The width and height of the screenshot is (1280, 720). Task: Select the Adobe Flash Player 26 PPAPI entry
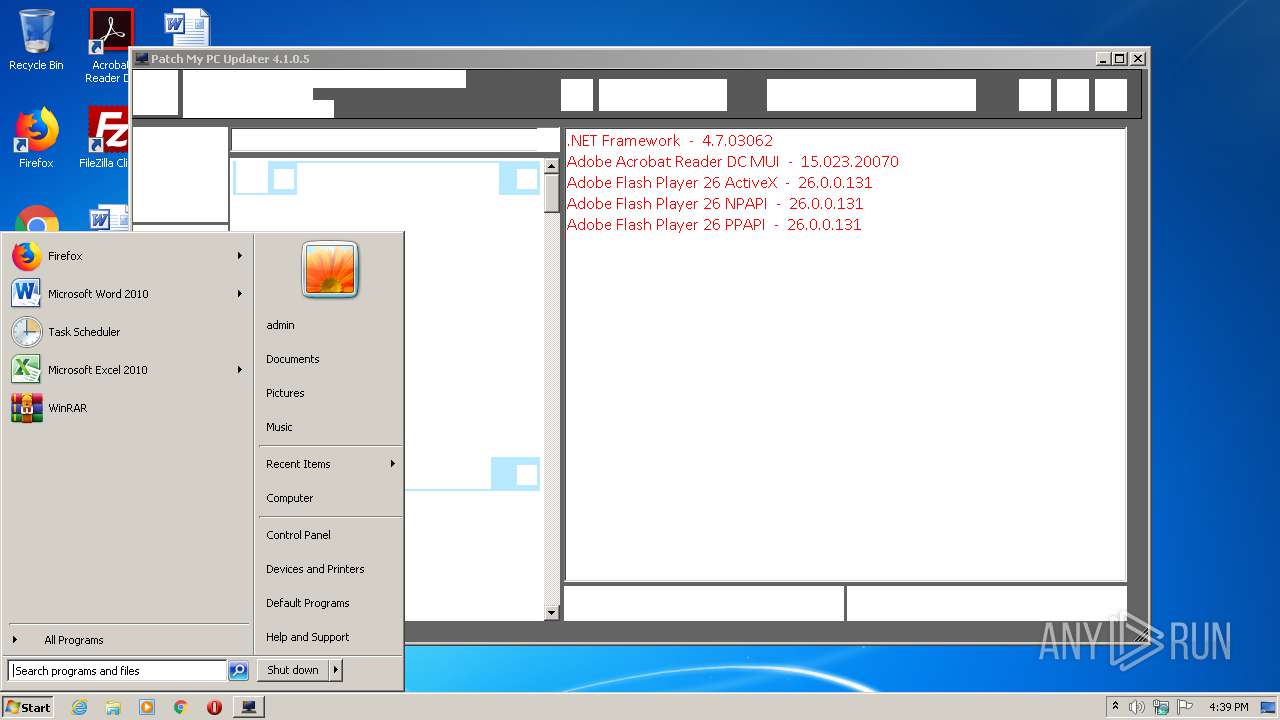tap(714, 225)
